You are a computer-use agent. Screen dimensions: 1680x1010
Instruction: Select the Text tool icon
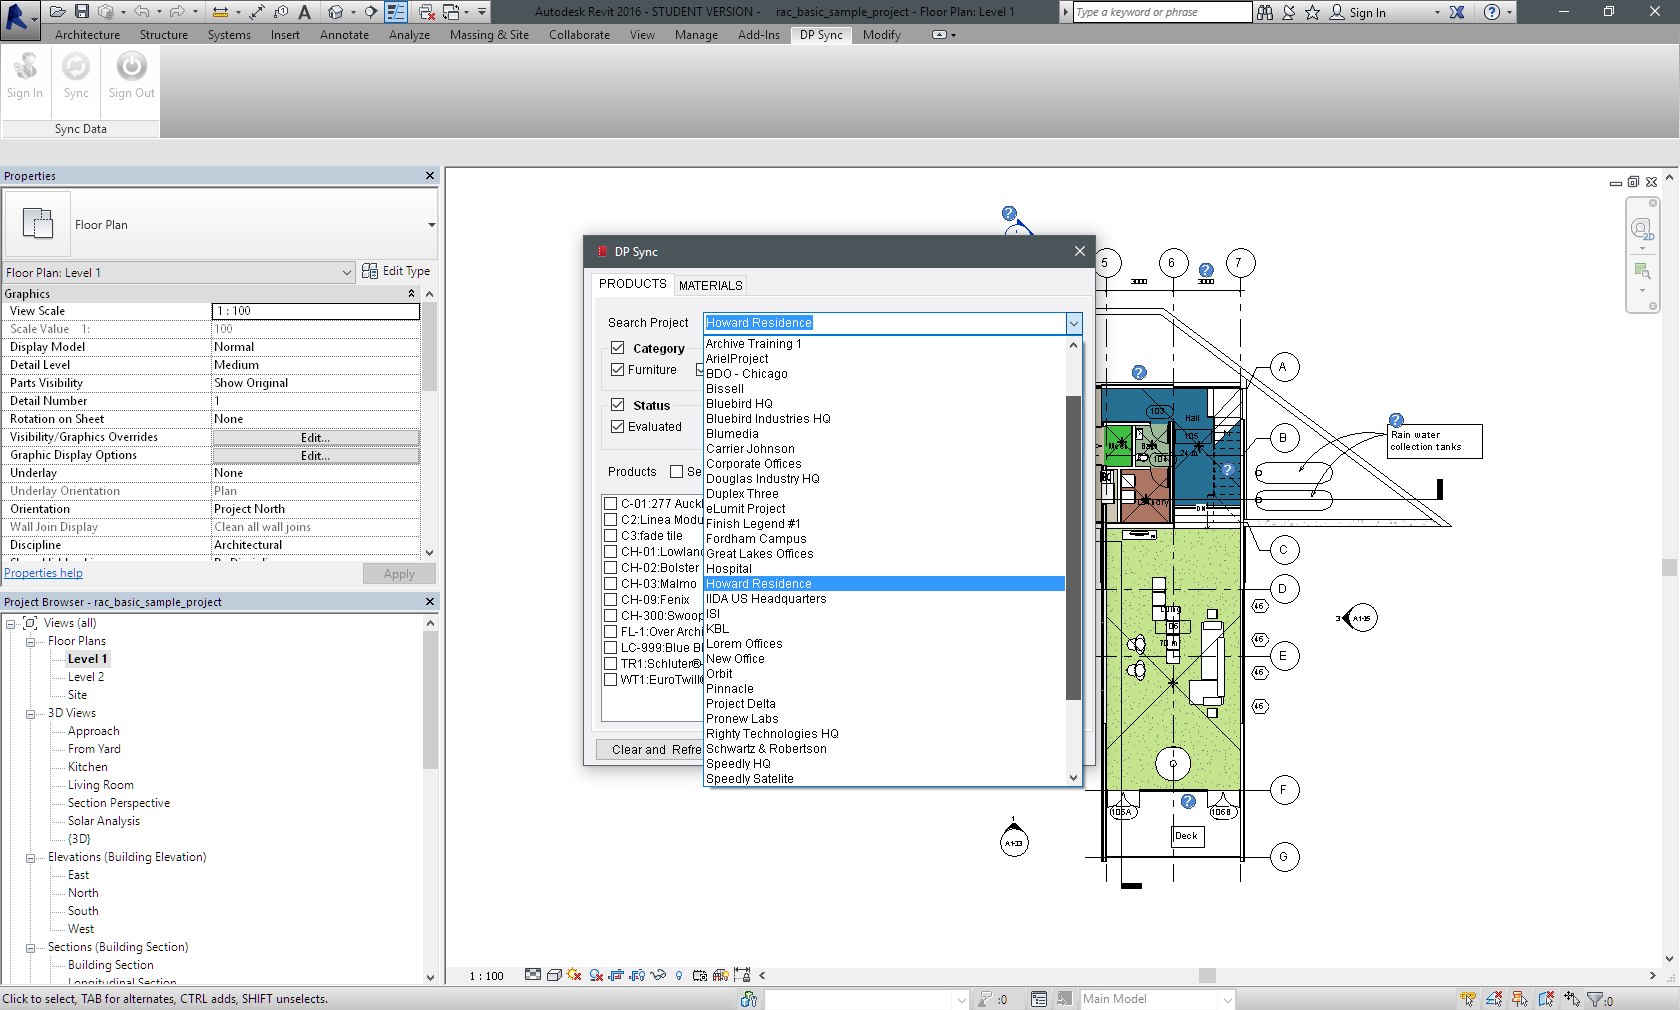coord(304,12)
